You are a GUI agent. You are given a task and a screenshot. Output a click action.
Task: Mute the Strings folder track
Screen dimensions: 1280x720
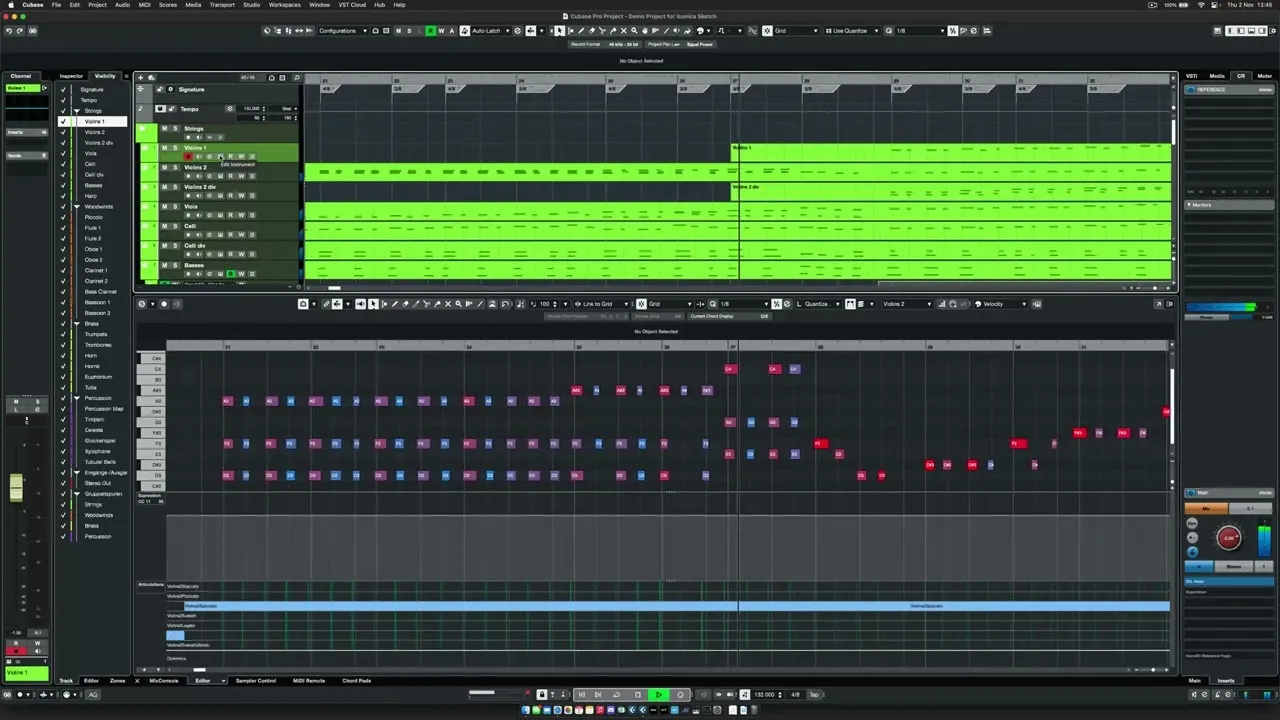click(164, 129)
